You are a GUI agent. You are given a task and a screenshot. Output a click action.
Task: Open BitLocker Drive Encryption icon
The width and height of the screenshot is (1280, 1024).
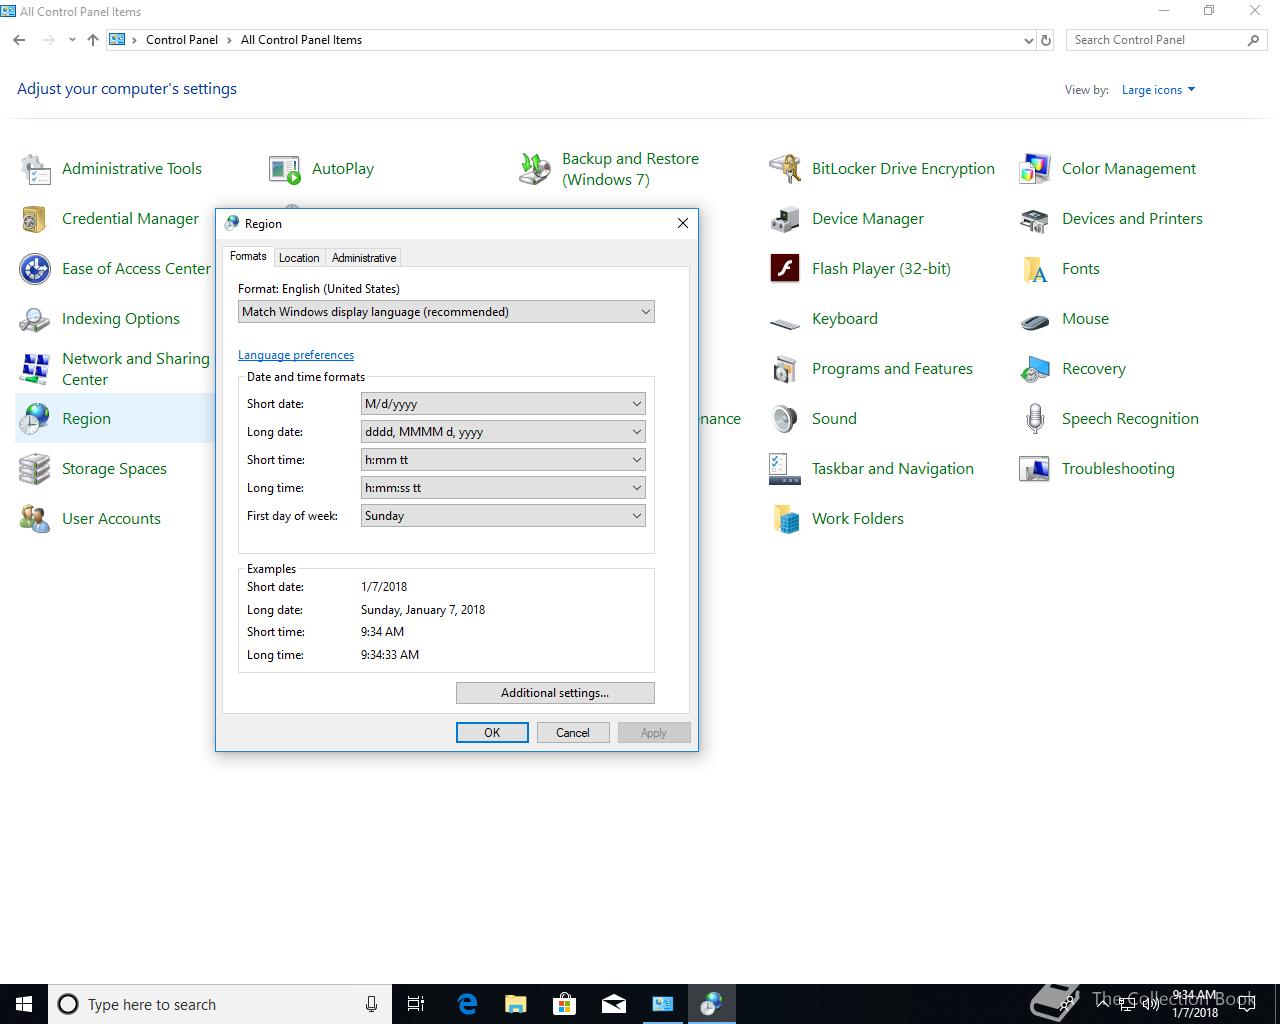pyautogui.click(x=785, y=169)
